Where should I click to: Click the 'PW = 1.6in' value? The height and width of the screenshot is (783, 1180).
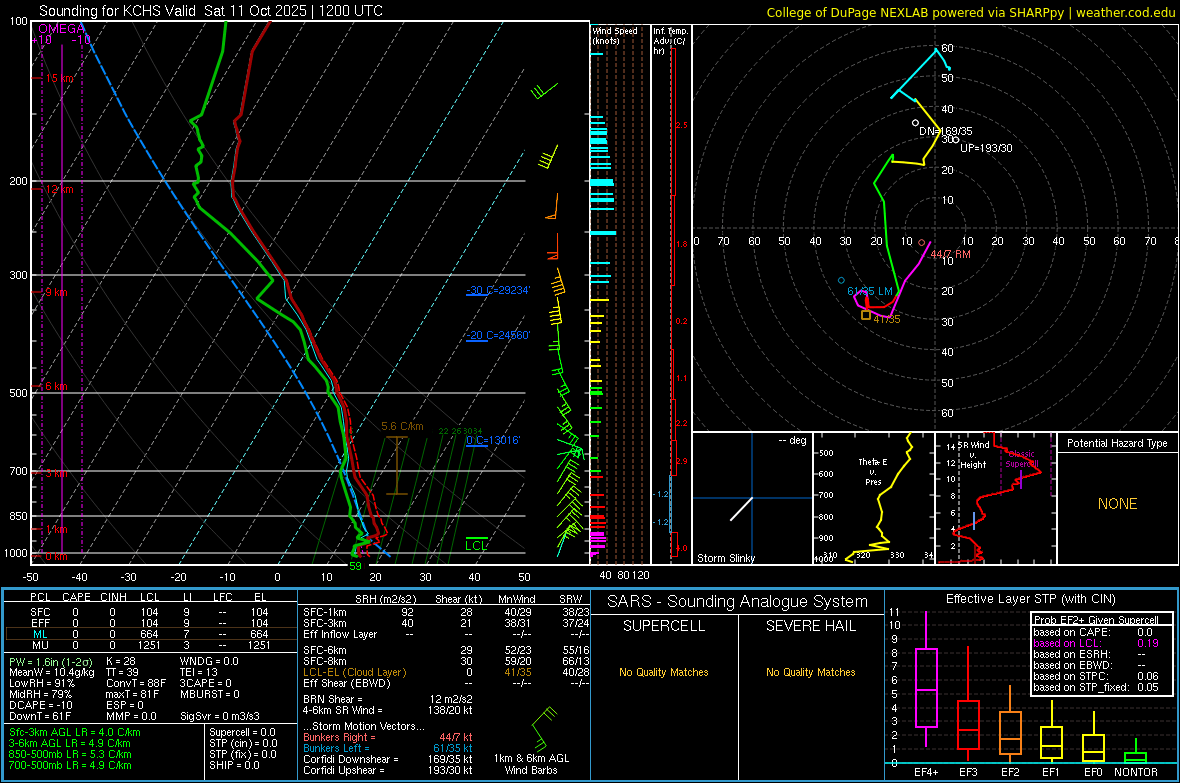(50, 661)
